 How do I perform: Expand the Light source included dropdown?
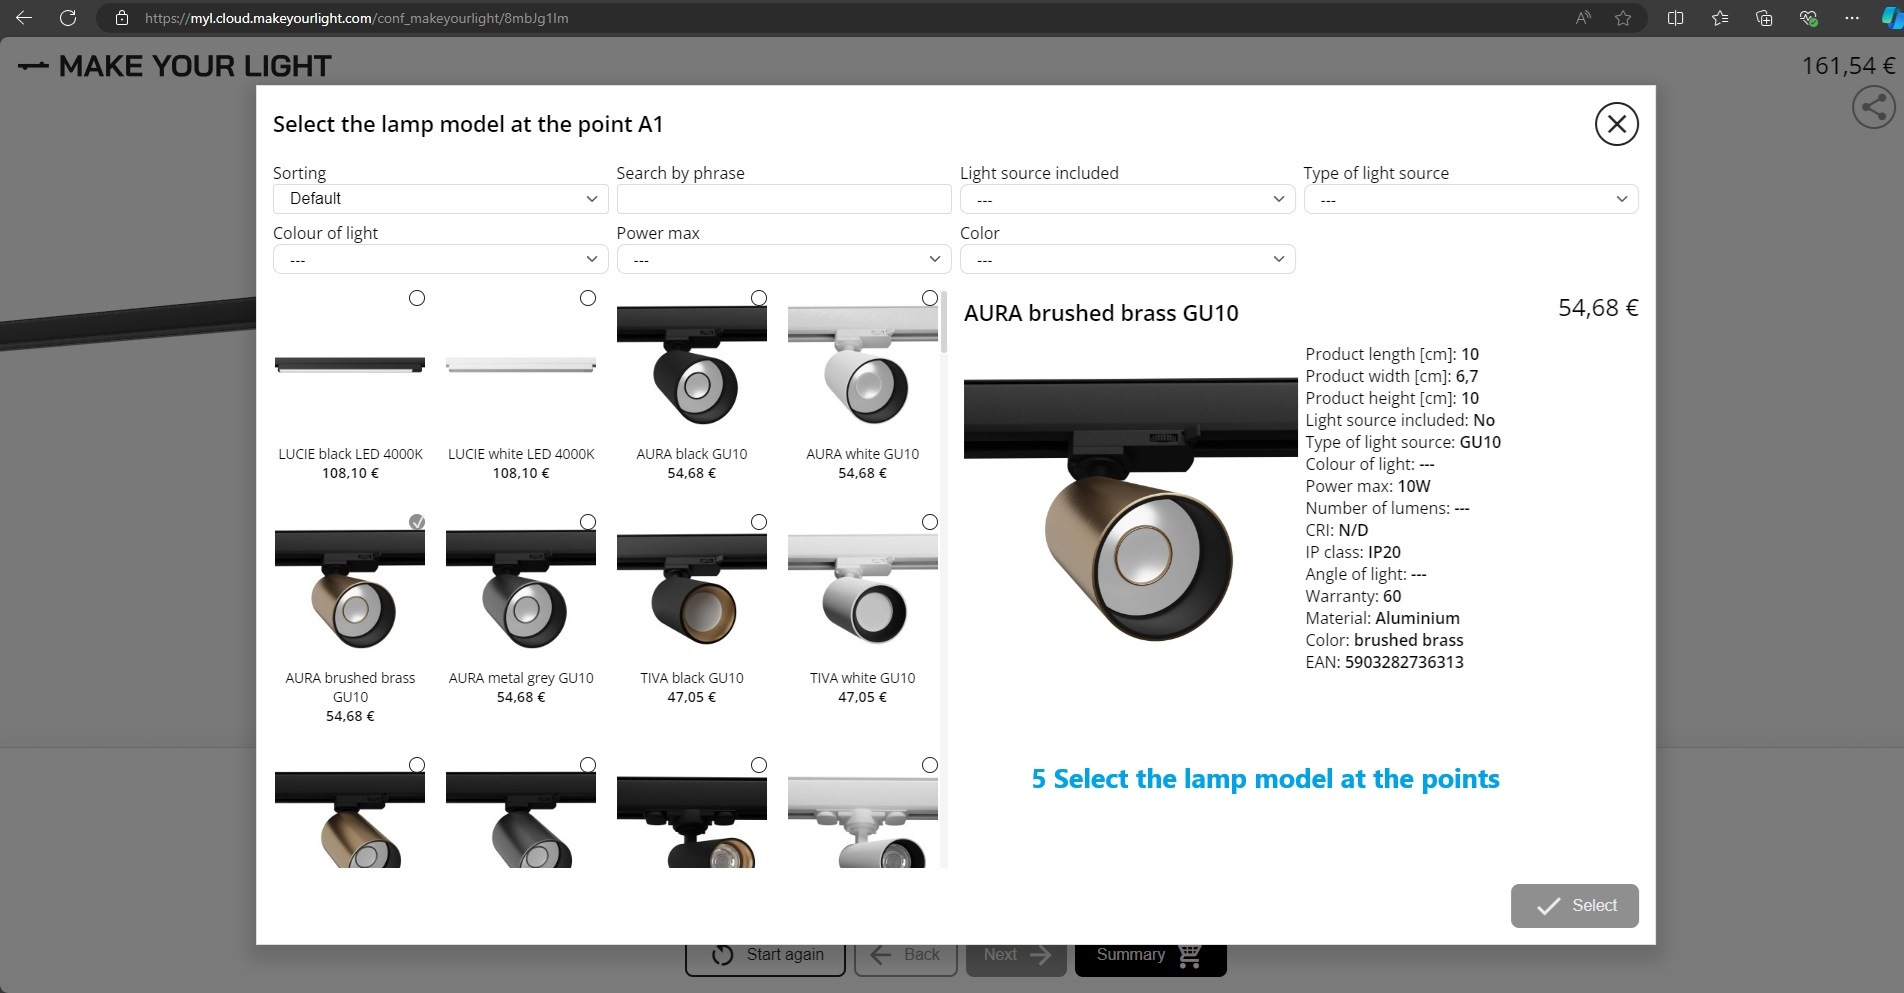click(x=1127, y=200)
